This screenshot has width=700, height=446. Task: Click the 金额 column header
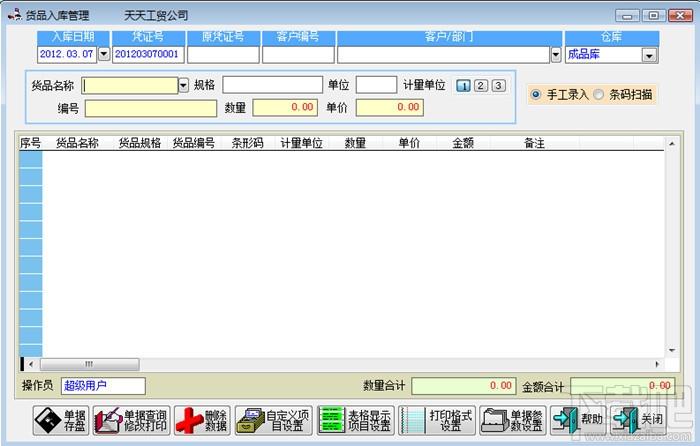tap(463, 143)
